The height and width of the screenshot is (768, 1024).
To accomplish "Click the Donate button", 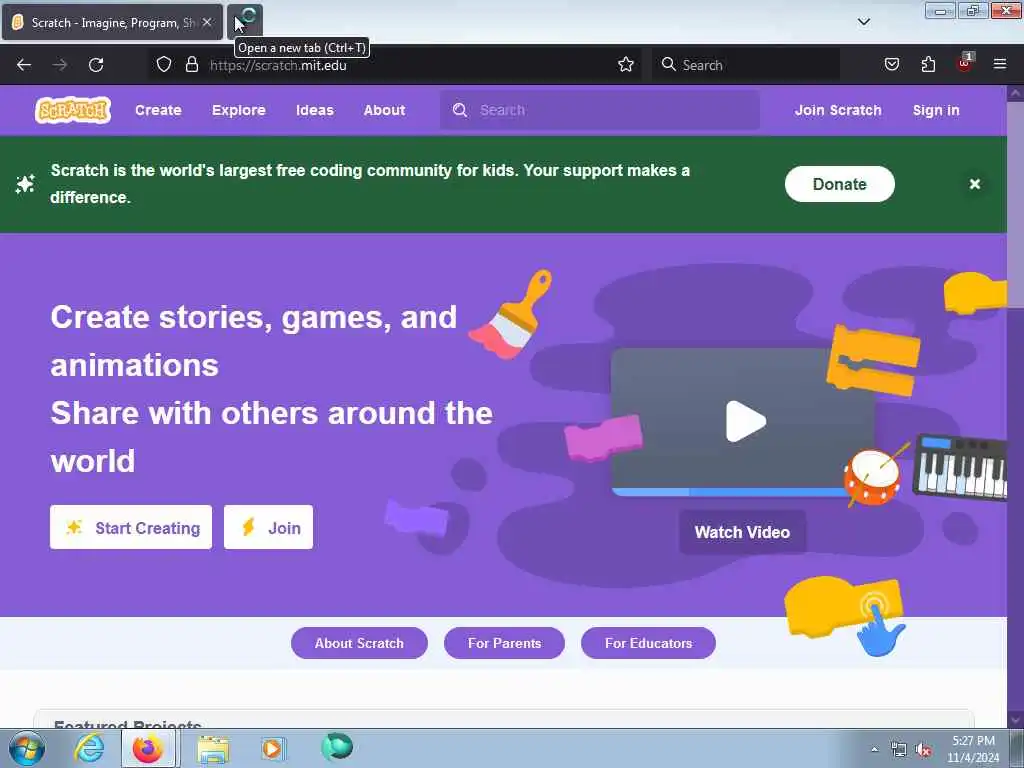I will pos(839,184).
